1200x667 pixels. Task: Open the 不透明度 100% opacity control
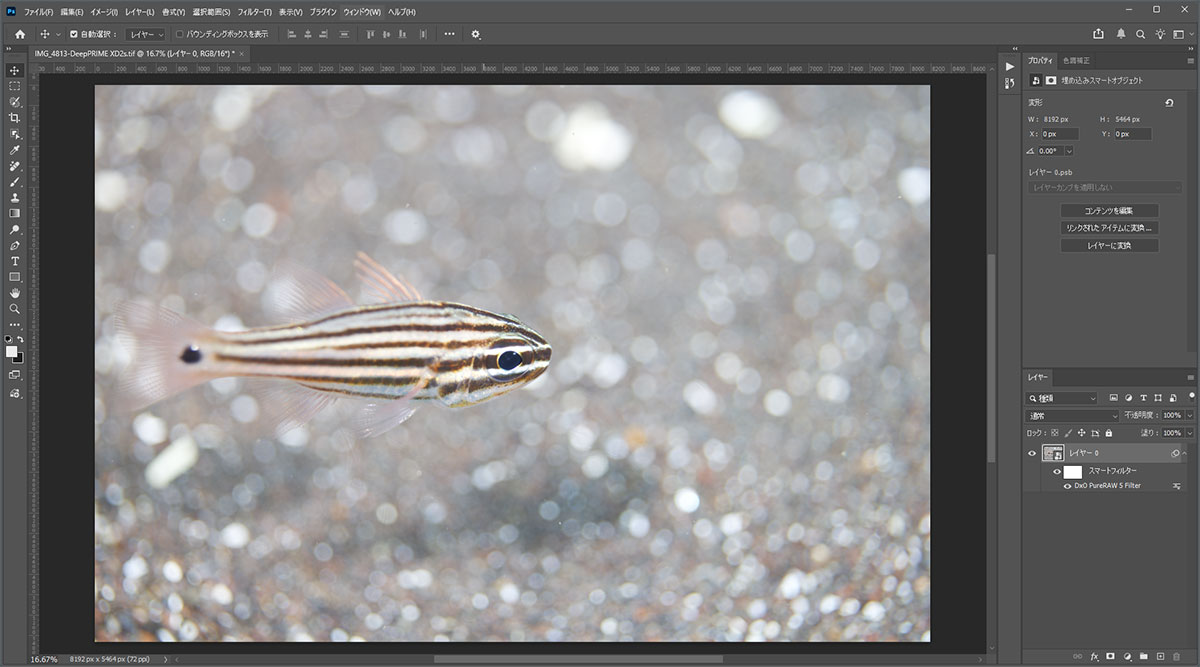click(x=1170, y=414)
